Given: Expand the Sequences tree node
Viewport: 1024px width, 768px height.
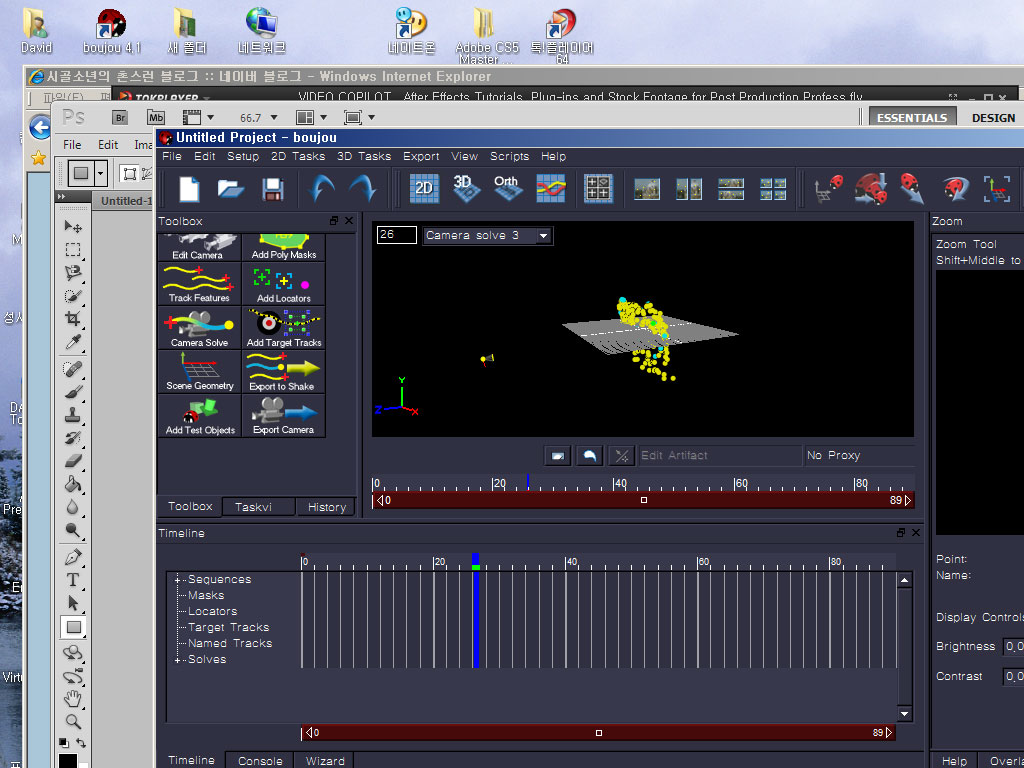Looking at the screenshot, I should click(x=177, y=580).
